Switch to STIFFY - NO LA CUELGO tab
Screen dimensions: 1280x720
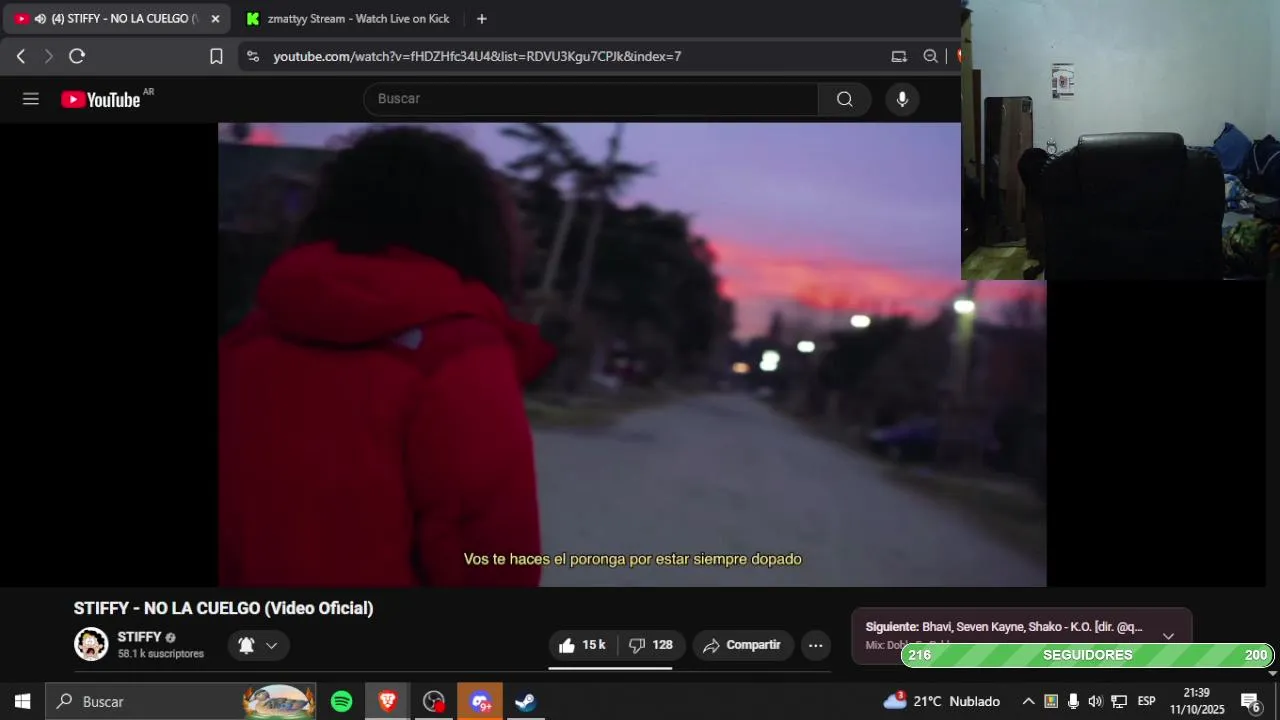pos(116,19)
